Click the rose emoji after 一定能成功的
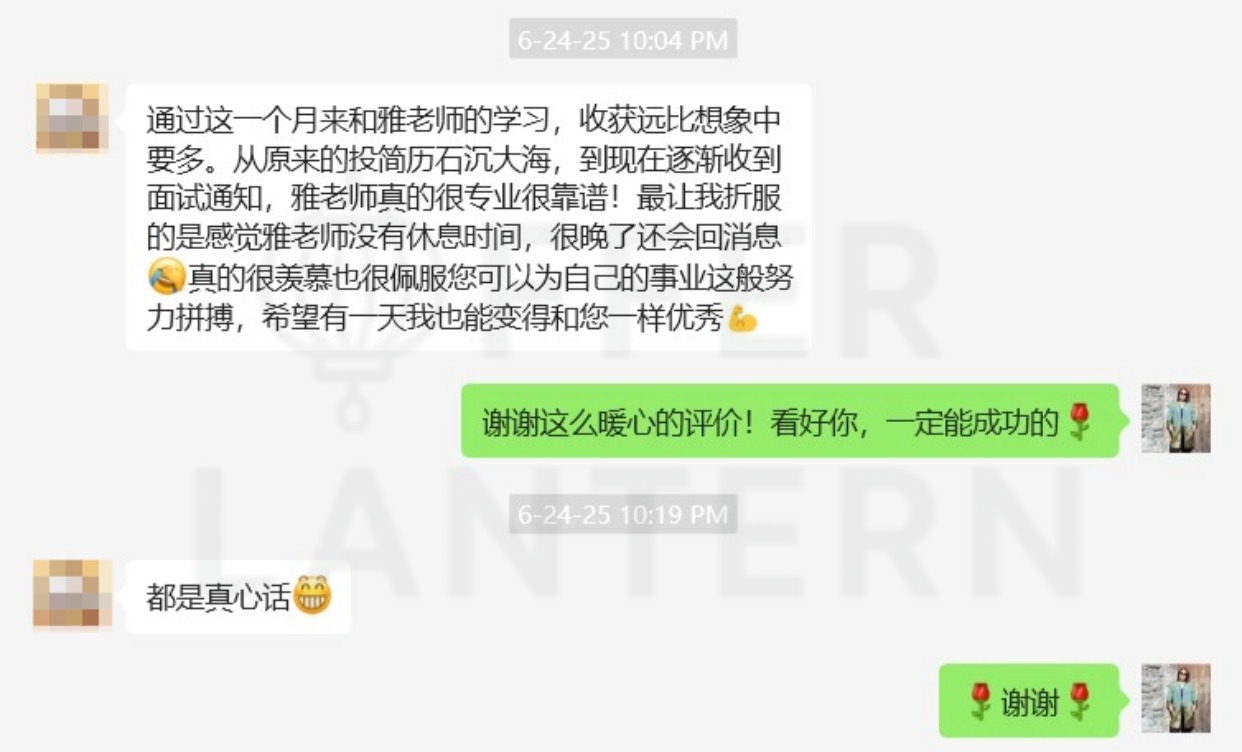This screenshot has height=752, width=1242. [x=1079, y=421]
